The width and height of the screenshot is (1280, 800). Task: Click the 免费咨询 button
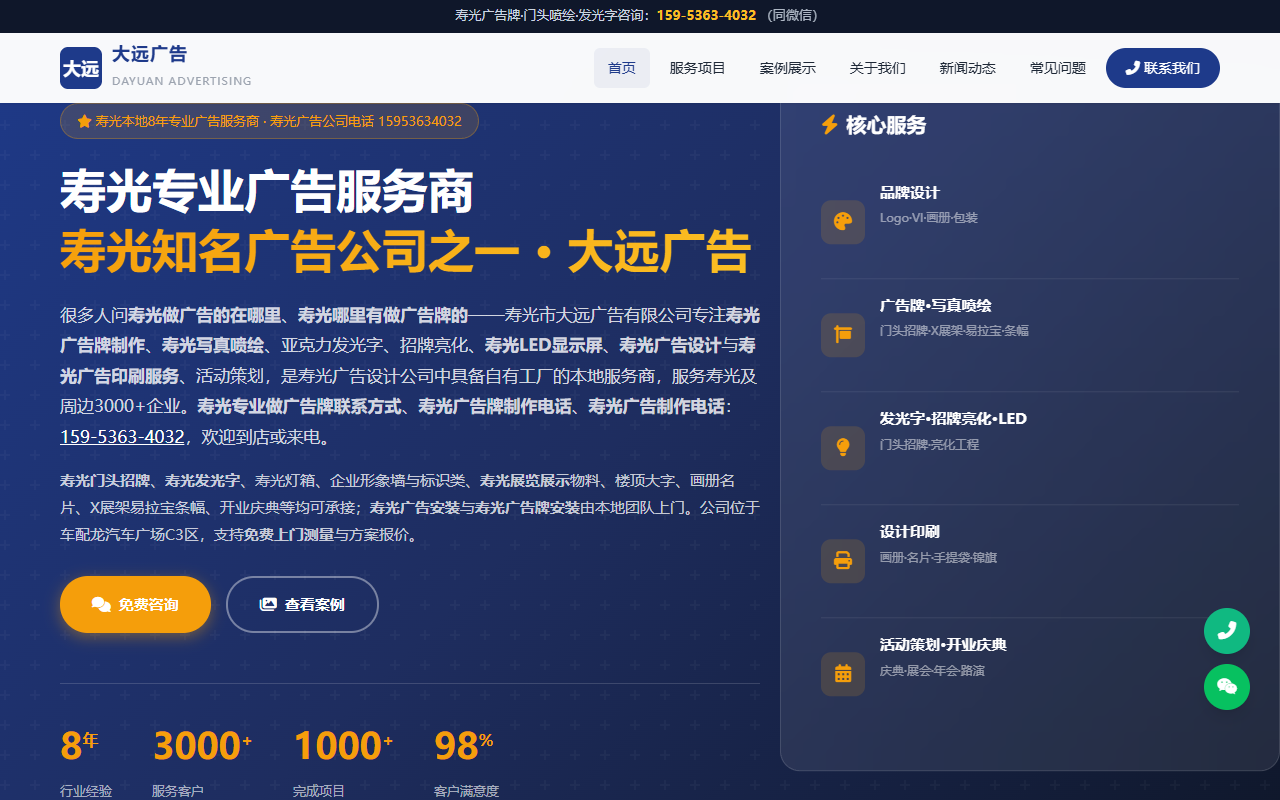pyautogui.click(x=135, y=604)
